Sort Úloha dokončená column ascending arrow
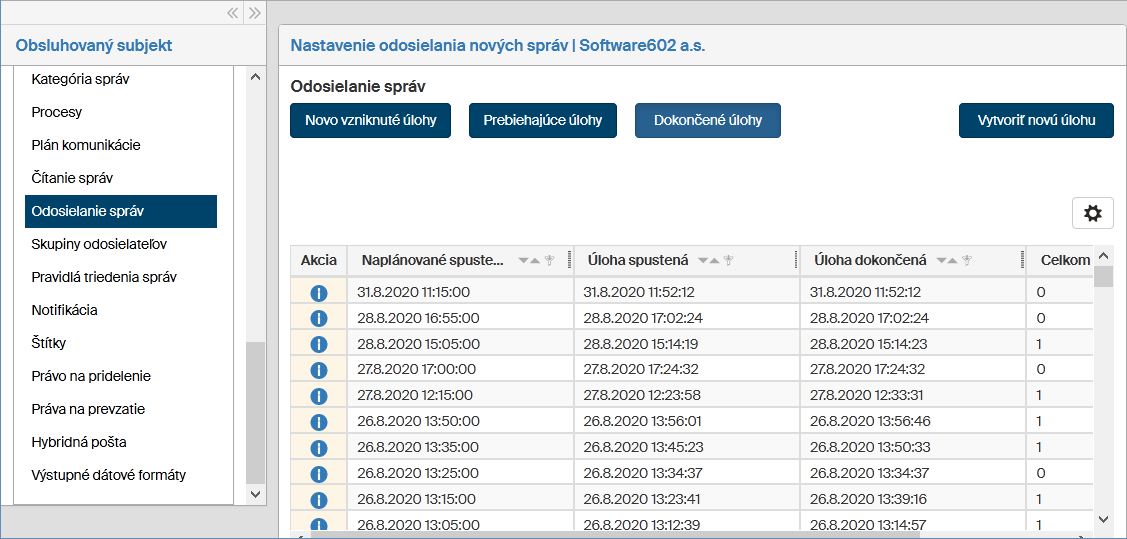Viewport: 1127px width, 539px height. 953,261
